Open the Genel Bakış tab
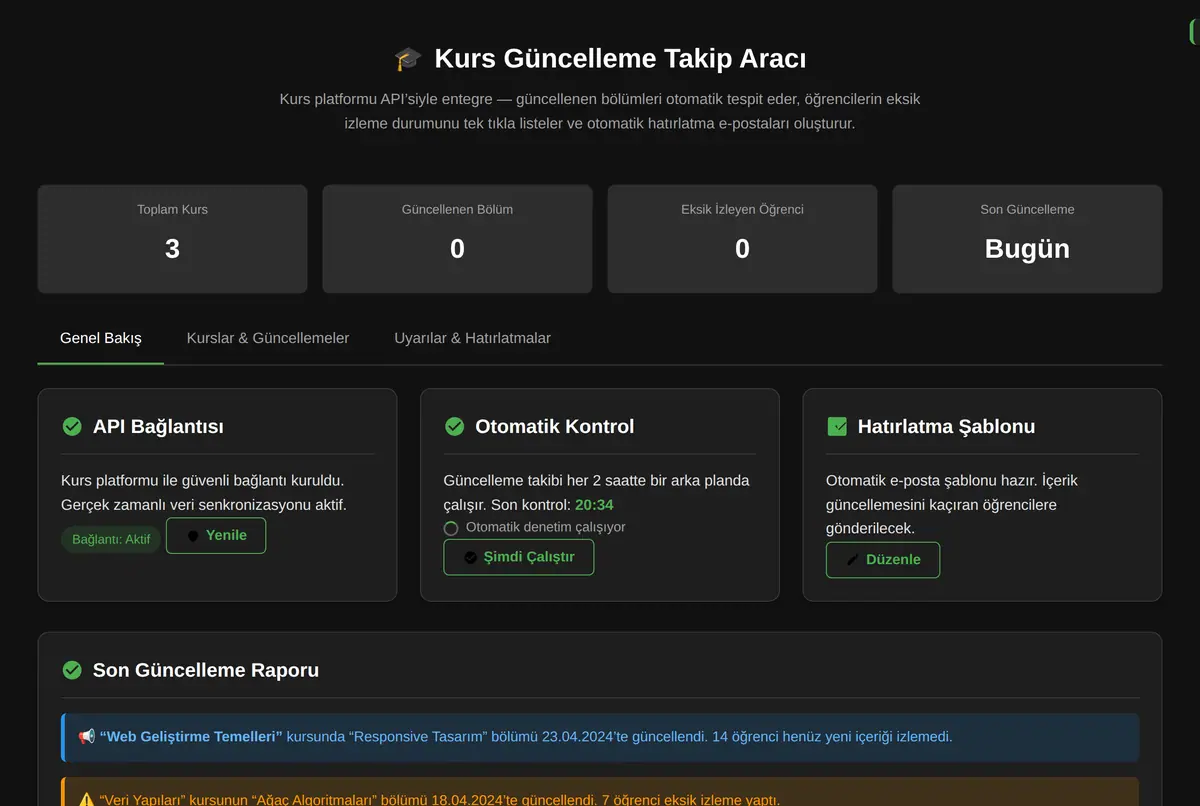The height and width of the screenshot is (806, 1200). click(x=101, y=338)
